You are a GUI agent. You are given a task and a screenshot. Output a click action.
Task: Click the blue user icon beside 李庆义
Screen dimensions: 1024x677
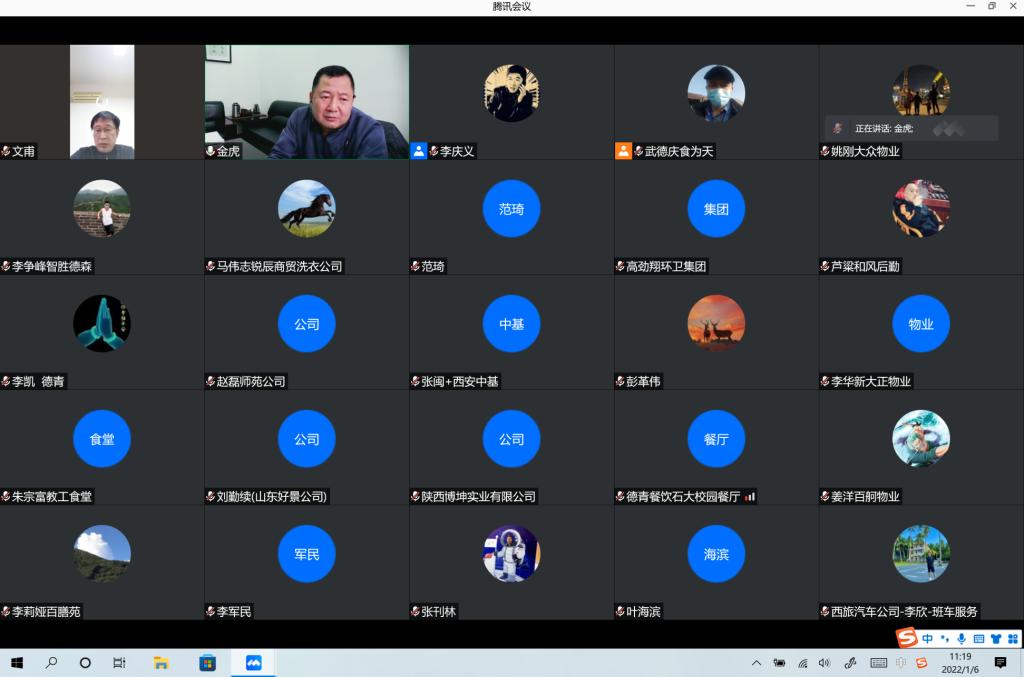click(418, 151)
